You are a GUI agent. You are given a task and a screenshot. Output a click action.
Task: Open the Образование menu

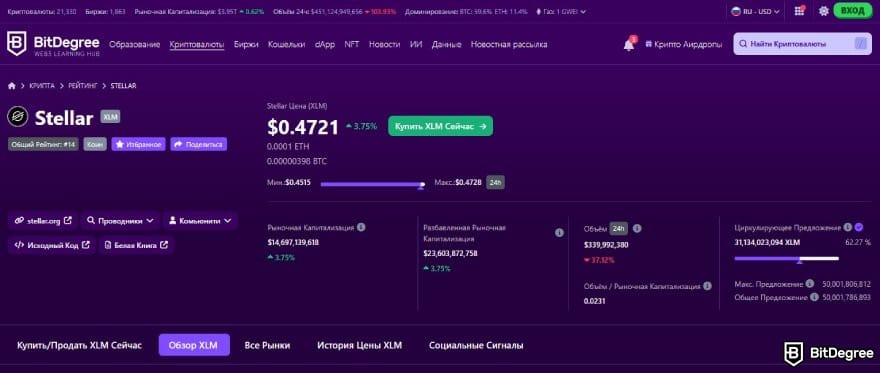135,44
